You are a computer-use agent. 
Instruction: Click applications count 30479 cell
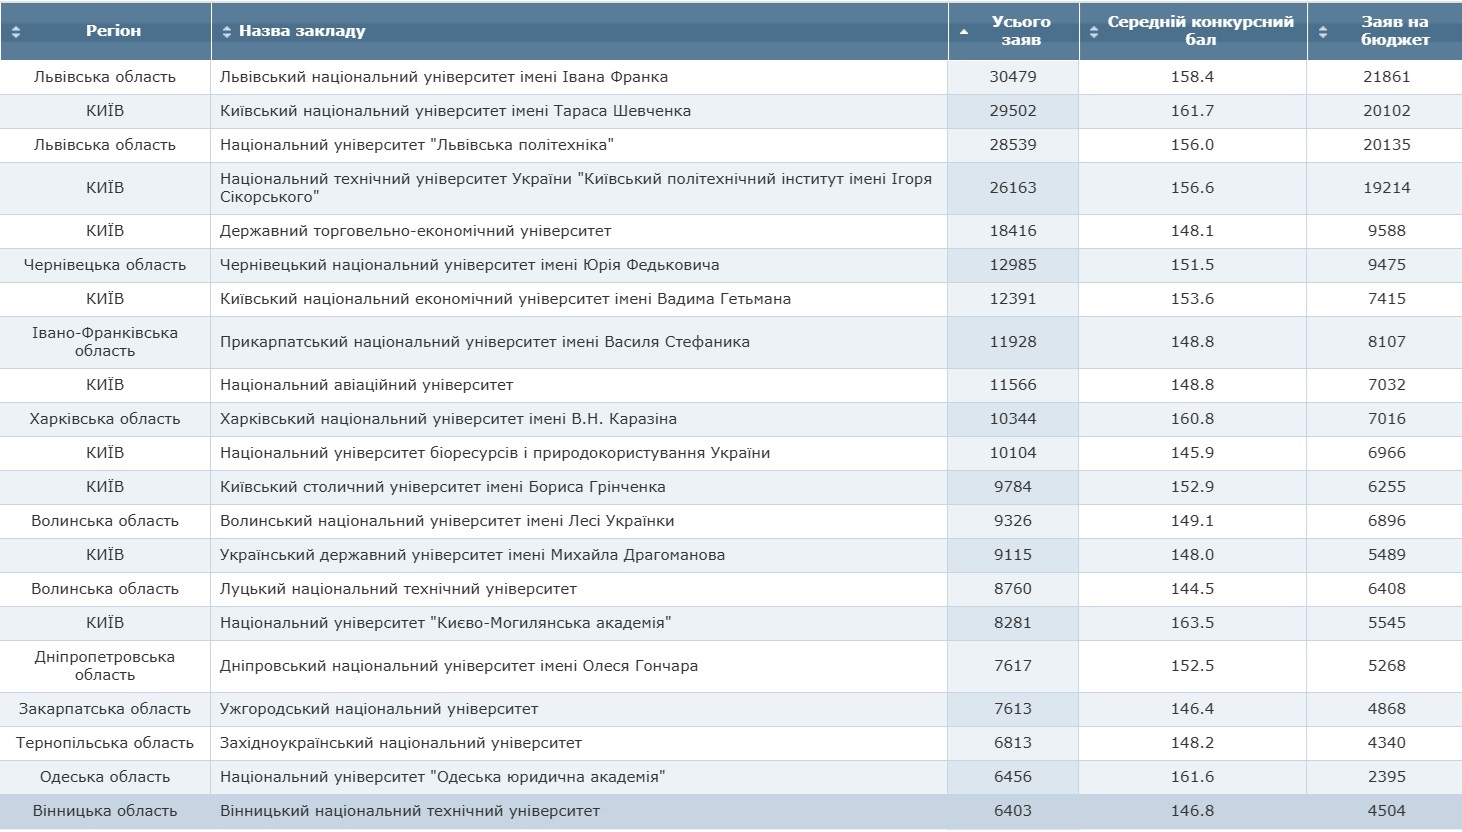pyautogui.click(x=1013, y=77)
